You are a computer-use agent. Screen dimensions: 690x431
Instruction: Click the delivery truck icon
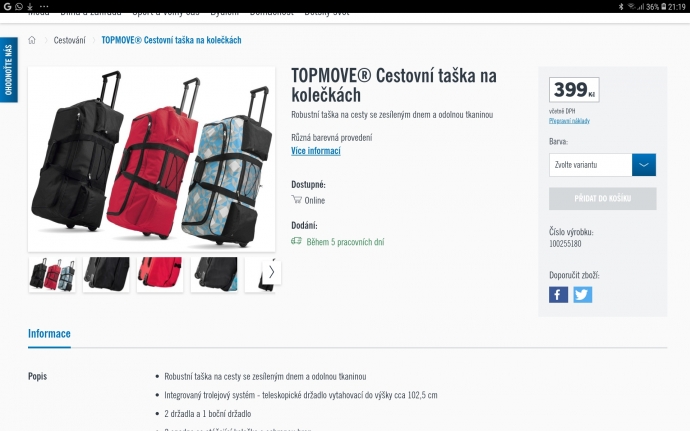(x=296, y=241)
